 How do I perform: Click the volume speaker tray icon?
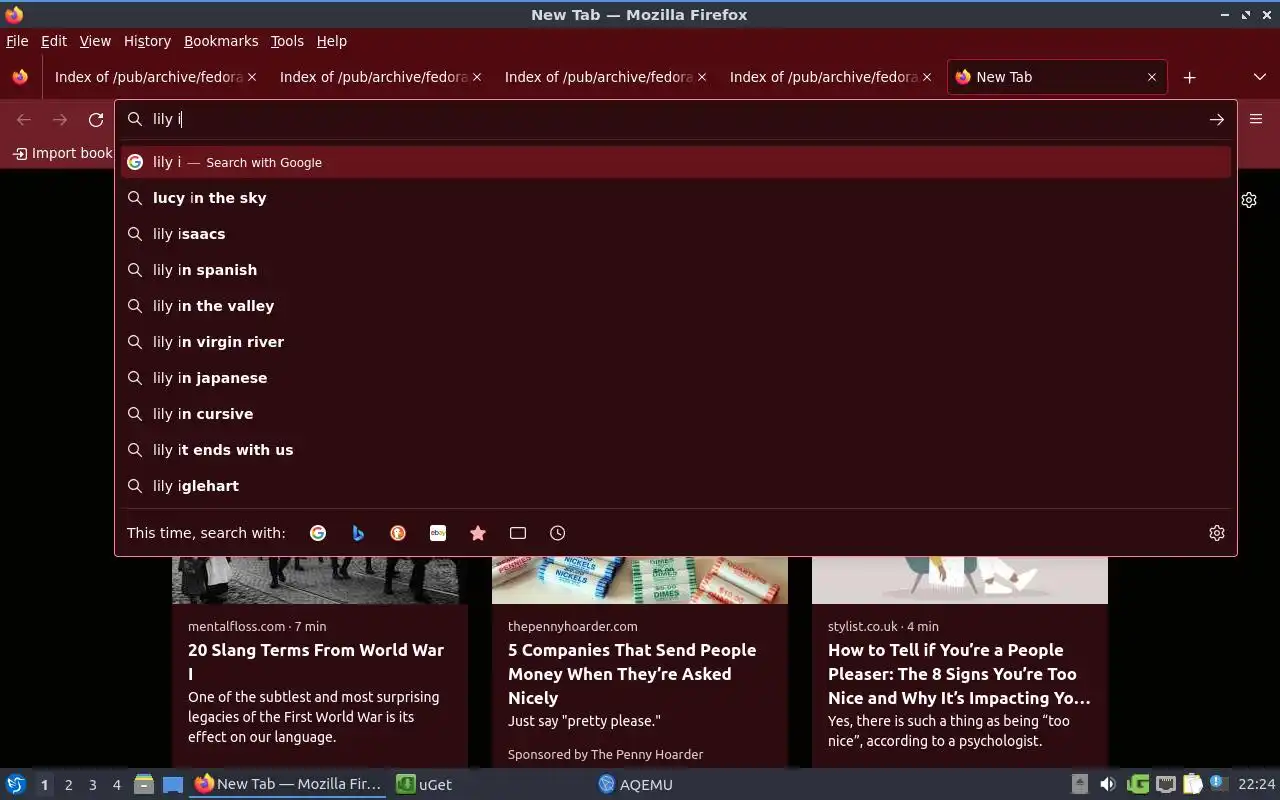tap(1107, 784)
